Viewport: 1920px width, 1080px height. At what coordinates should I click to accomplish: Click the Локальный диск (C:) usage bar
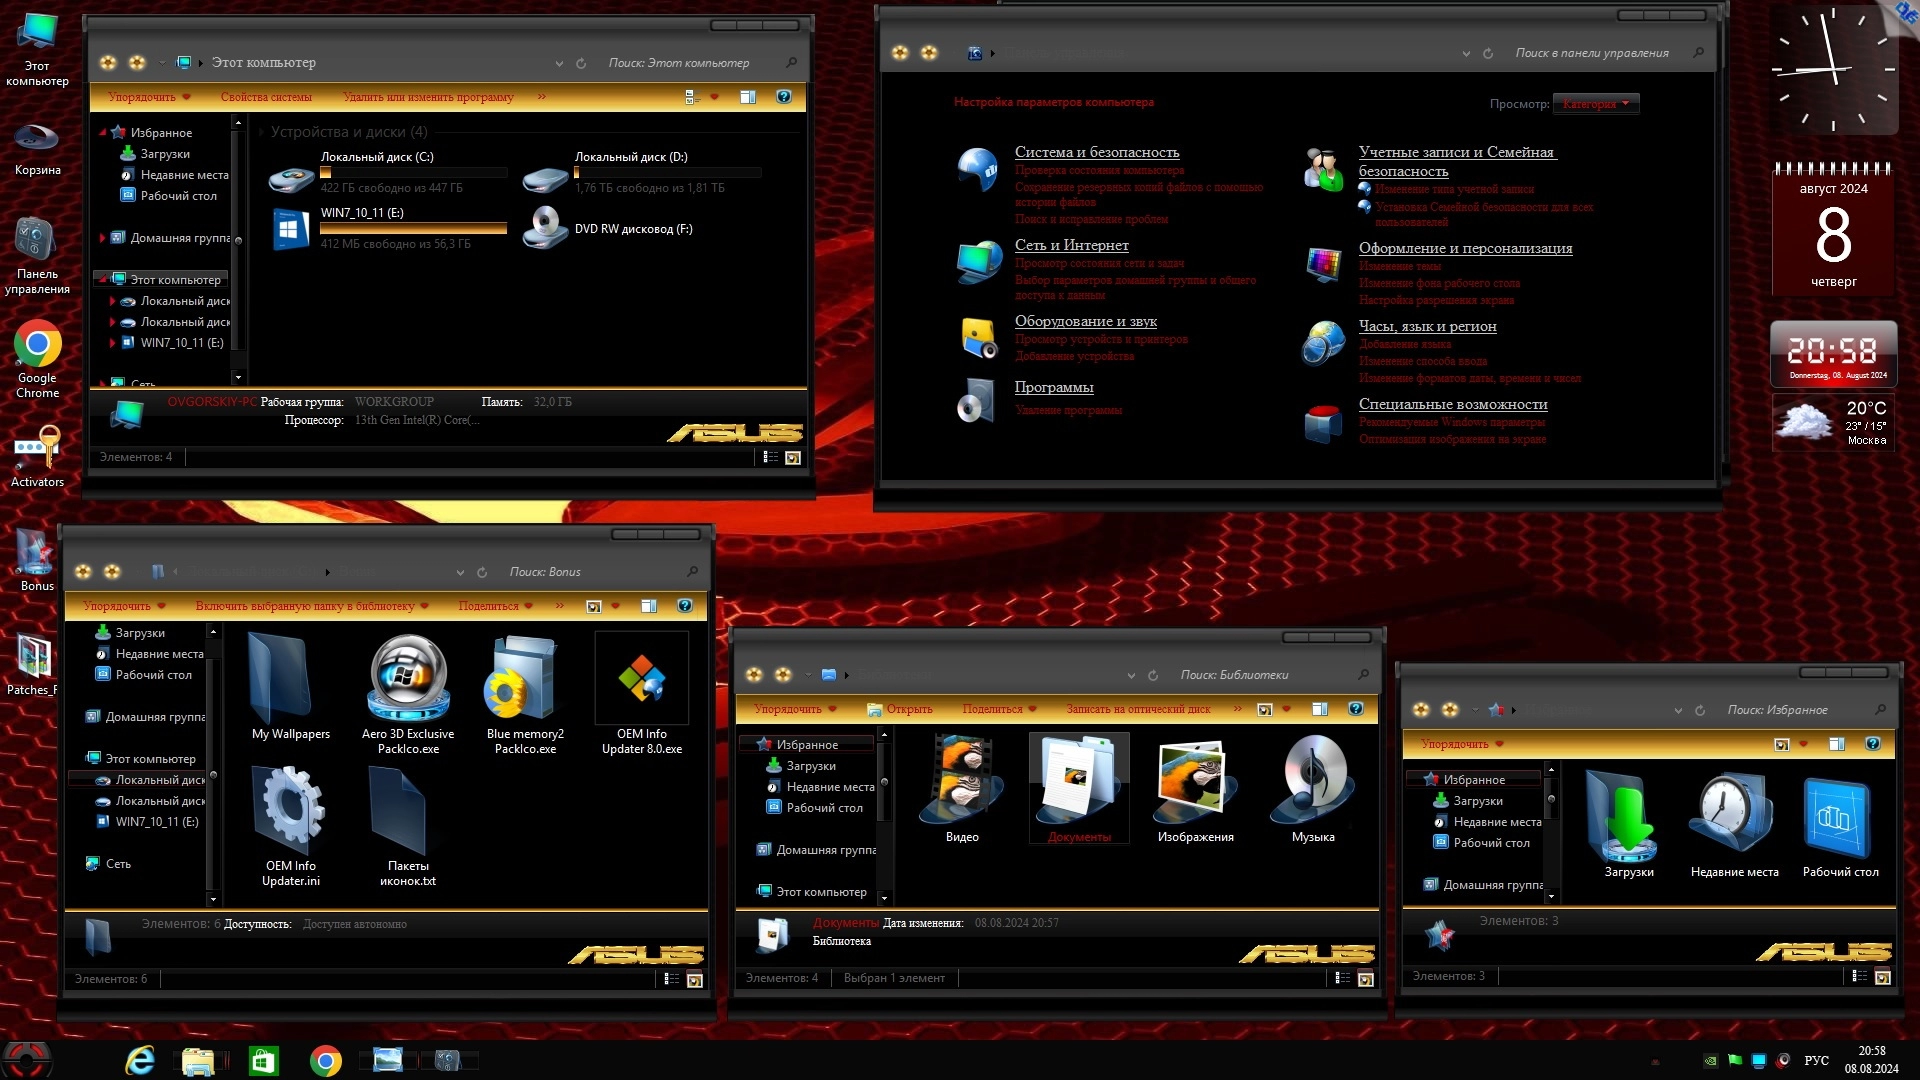pos(413,173)
